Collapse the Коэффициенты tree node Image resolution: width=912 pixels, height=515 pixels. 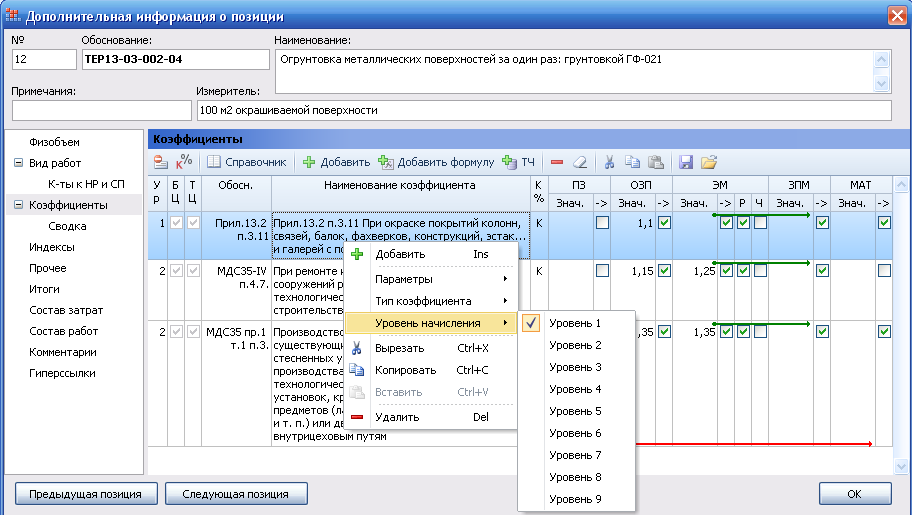point(18,205)
